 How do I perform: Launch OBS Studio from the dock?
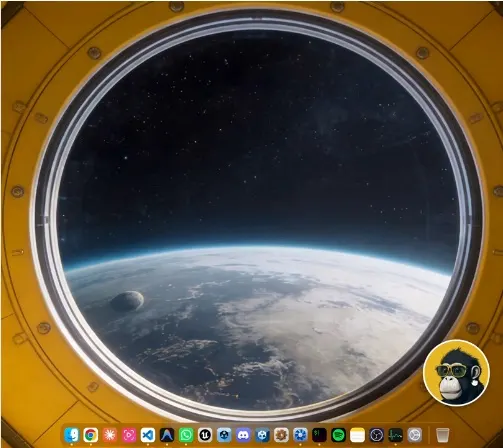(377, 435)
